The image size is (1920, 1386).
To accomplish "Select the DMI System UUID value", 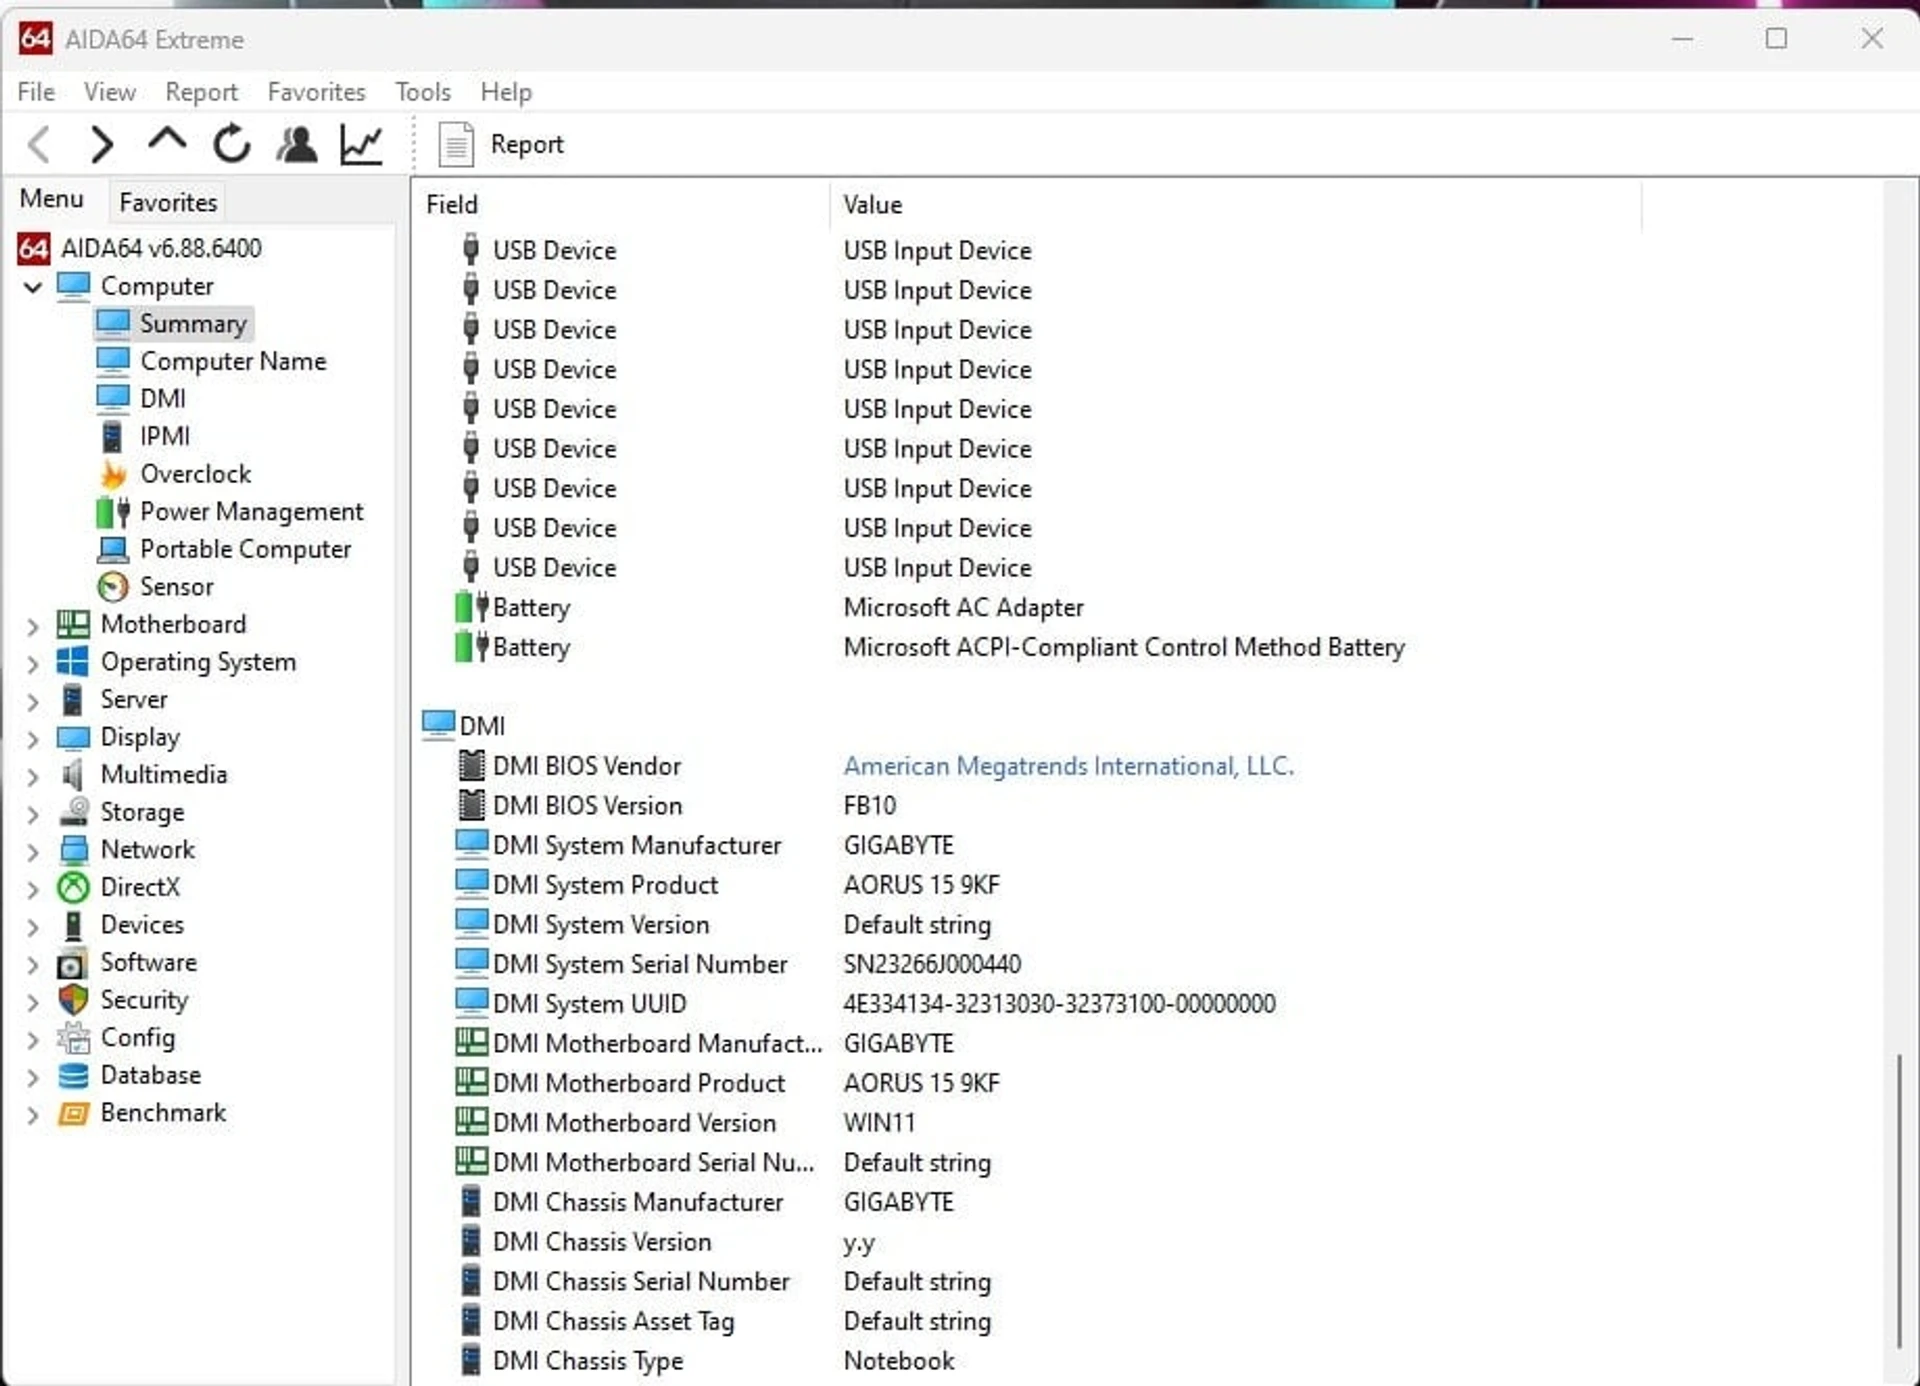I will (x=1059, y=1004).
